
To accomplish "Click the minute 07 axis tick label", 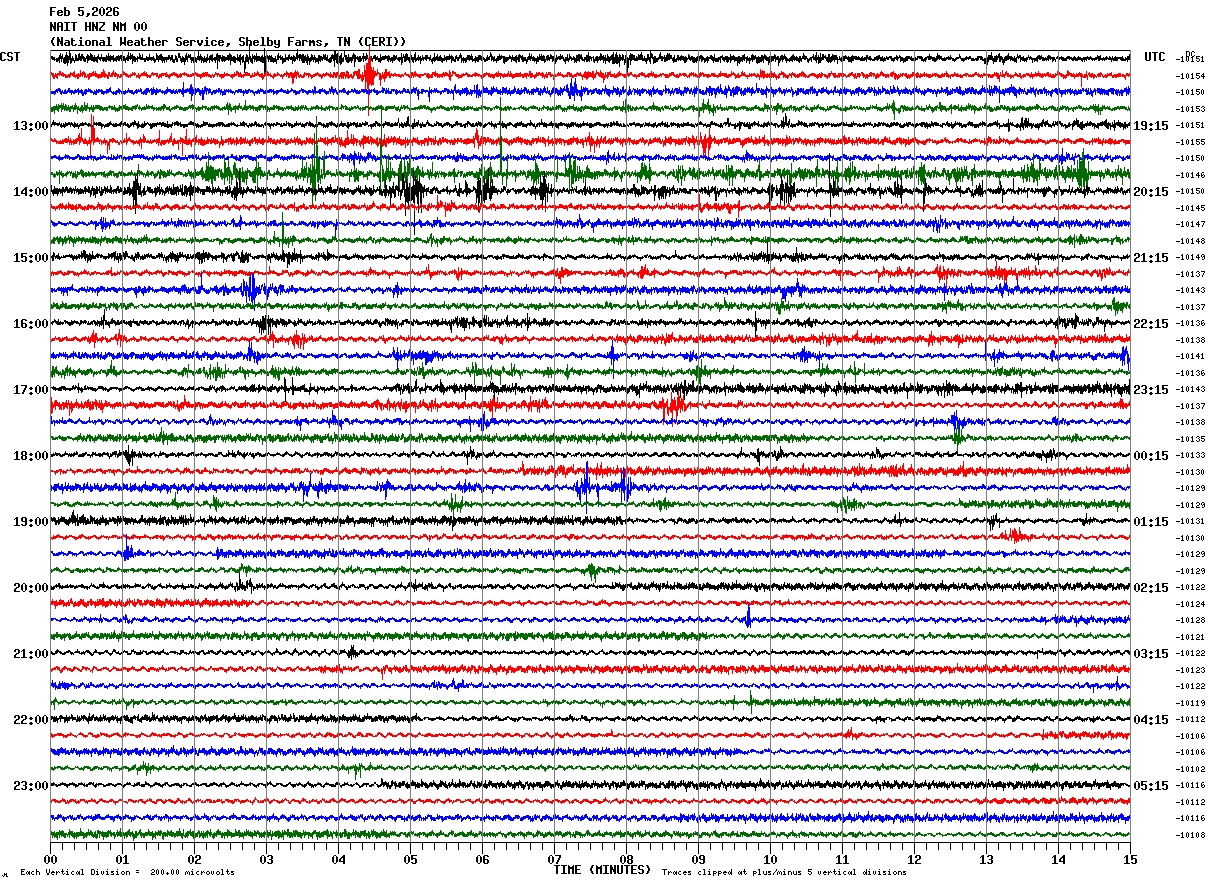I will point(554,859).
